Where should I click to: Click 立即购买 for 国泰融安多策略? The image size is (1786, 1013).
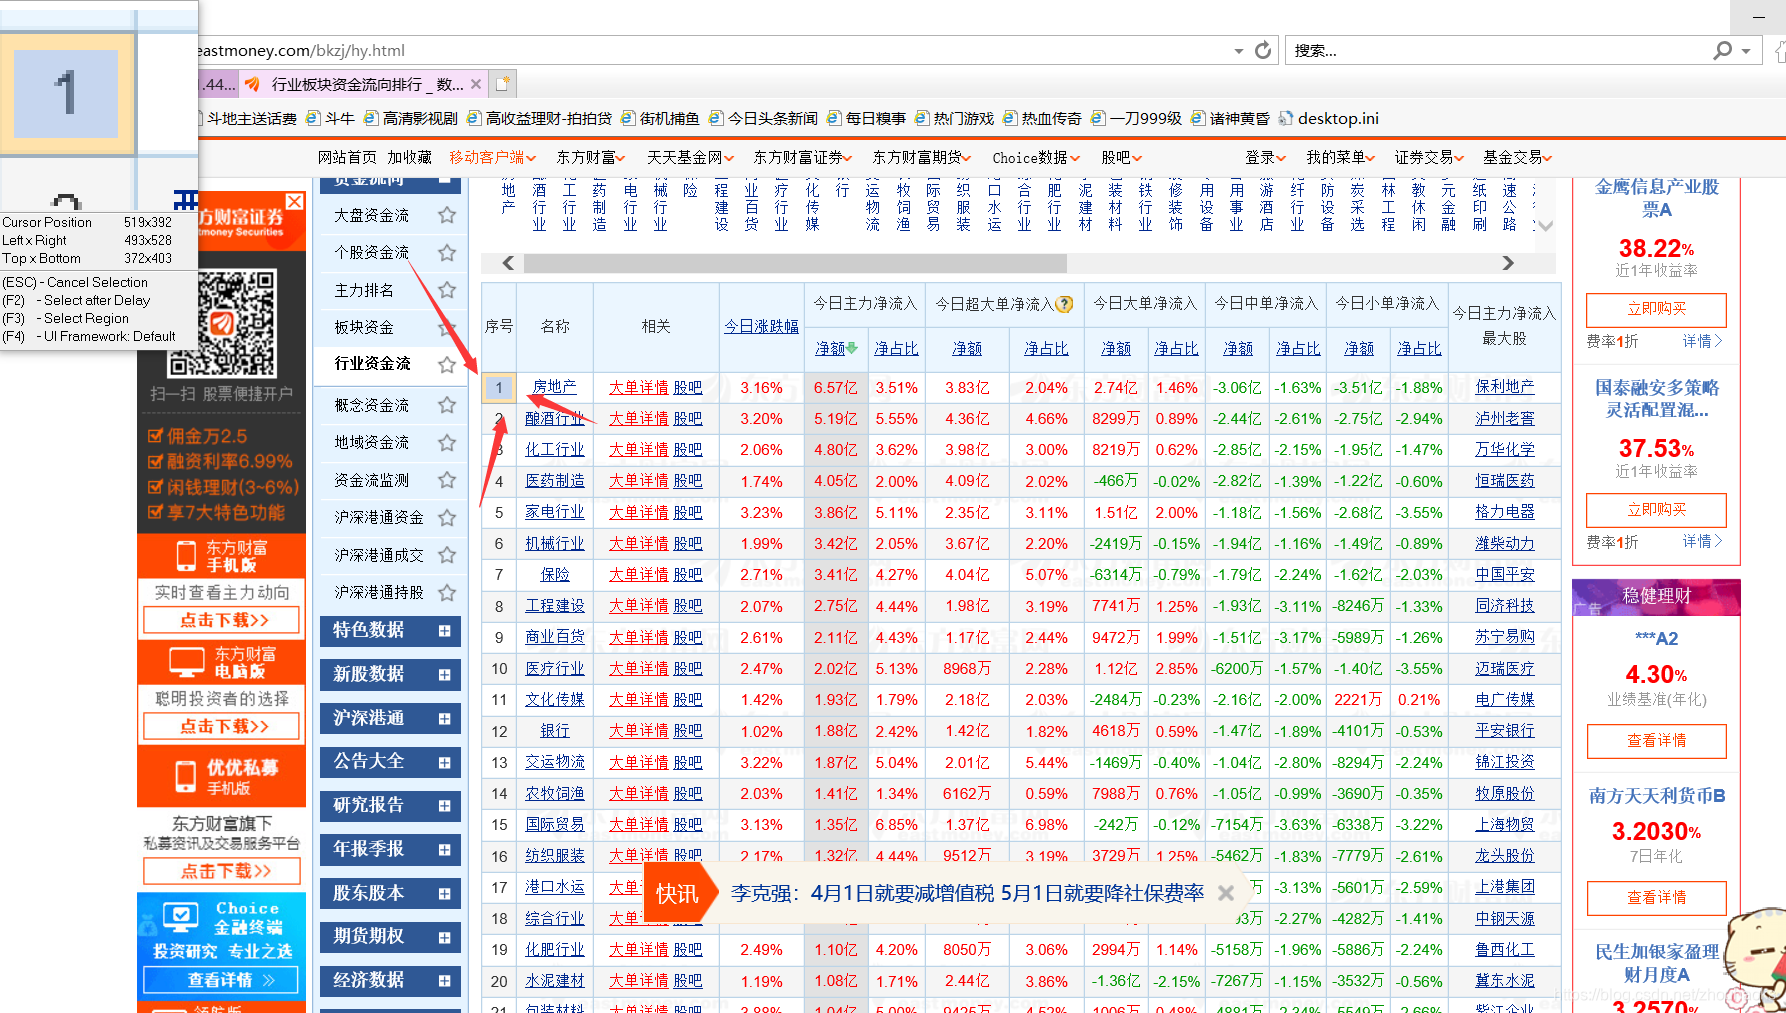[1656, 509]
